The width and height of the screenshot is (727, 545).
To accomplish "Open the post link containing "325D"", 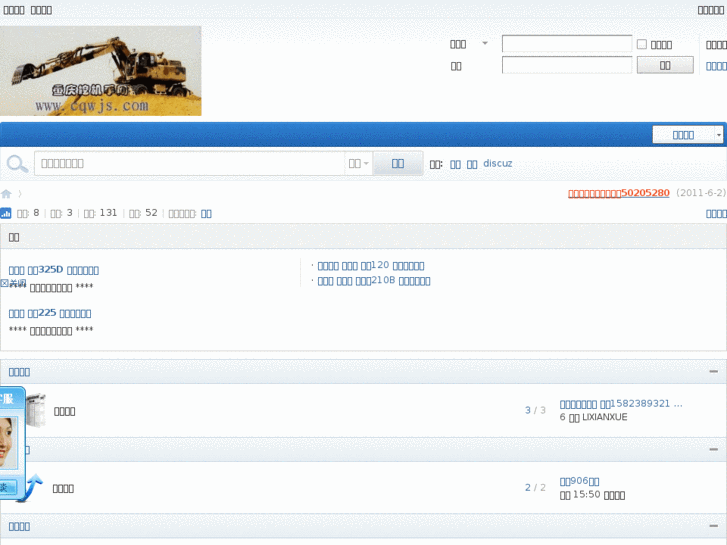I will pos(53,270).
